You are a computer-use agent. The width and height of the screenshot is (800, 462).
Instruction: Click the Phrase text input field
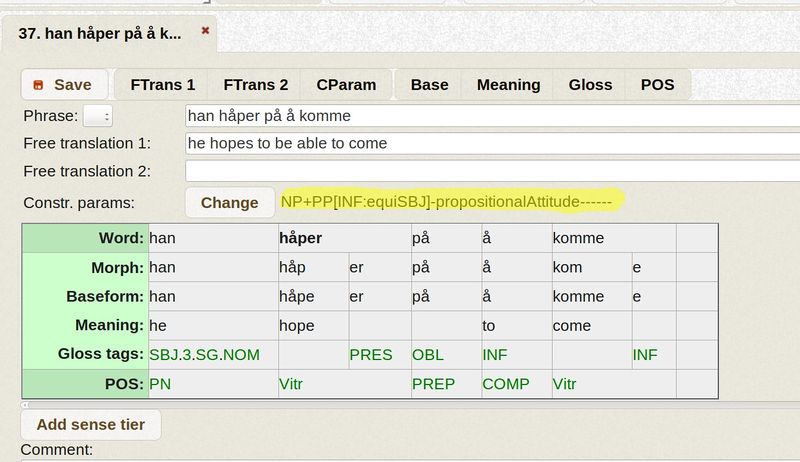point(490,116)
